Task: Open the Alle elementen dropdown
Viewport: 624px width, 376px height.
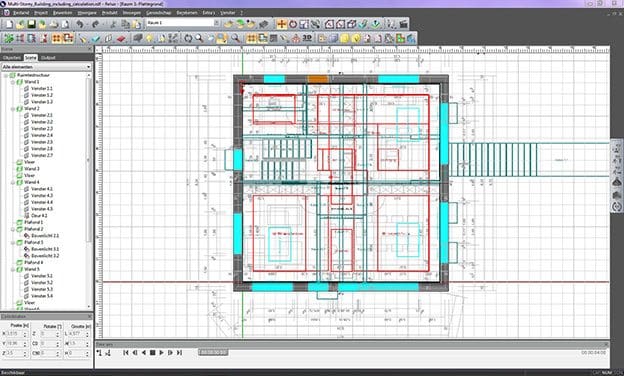Action: coord(47,67)
